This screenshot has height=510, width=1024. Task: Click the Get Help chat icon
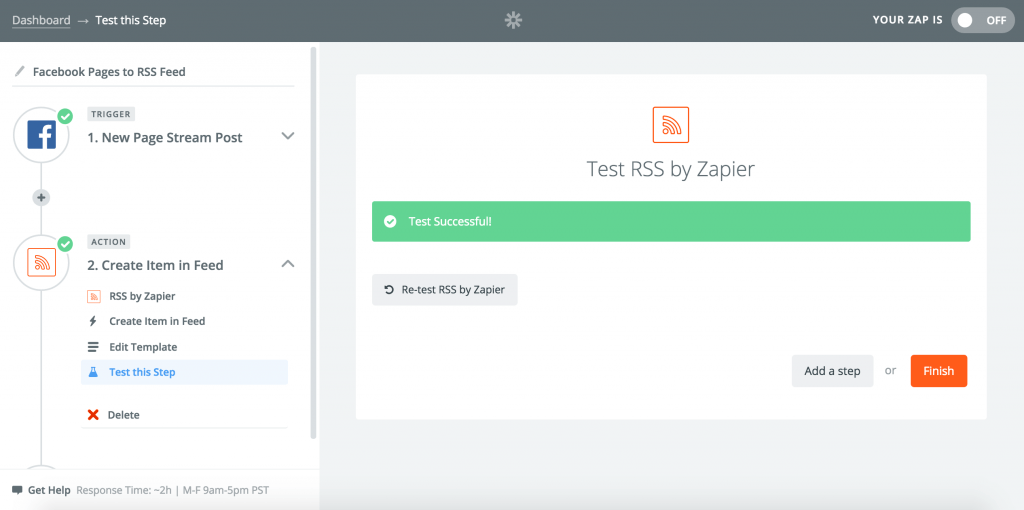click(x=17, y=490)
